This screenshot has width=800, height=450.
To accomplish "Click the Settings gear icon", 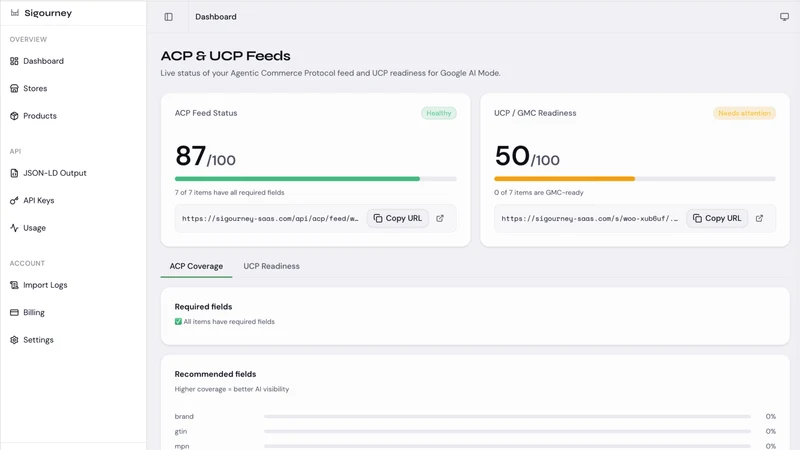I will coord(14,340).
